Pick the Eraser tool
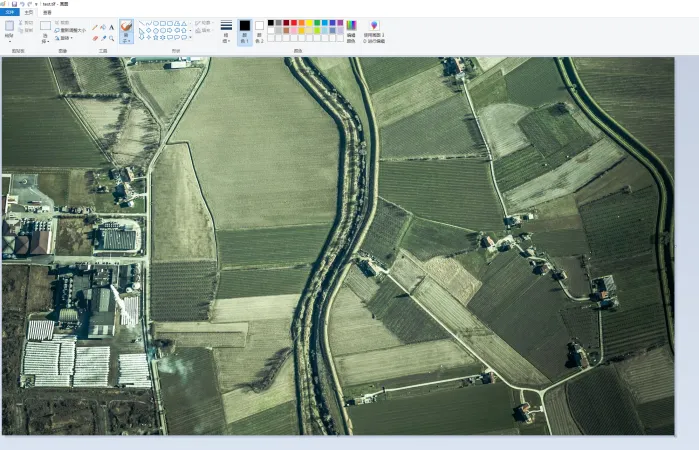The width and height of the screenshot is (699, 450). point(95,38)
